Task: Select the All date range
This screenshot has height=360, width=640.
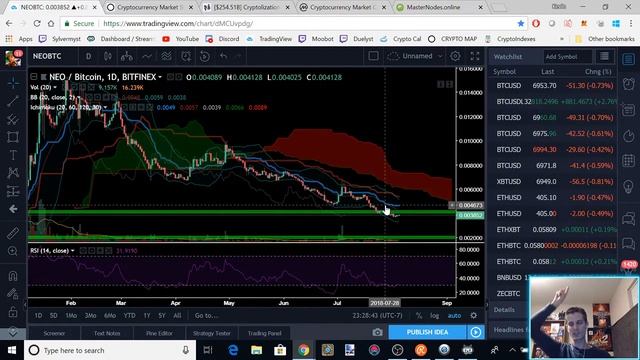Action: [x=177, y=316]
